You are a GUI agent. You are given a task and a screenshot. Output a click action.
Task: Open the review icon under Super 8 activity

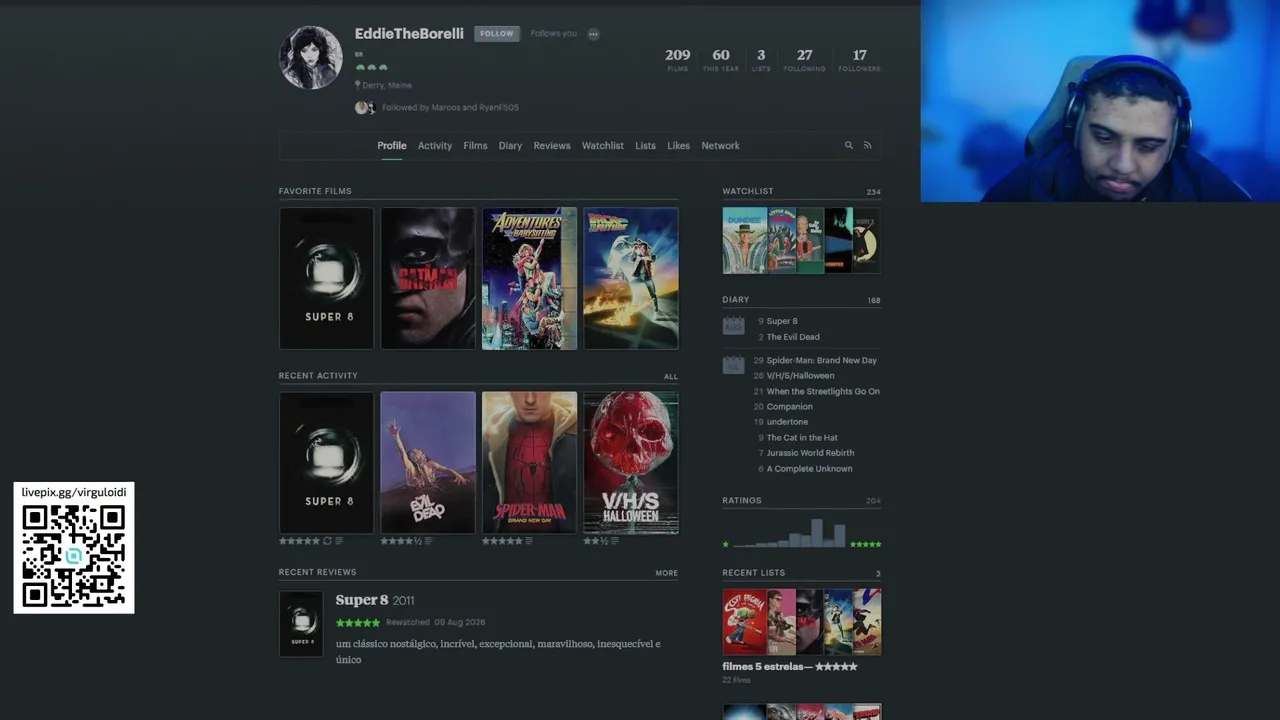click(339, 541)
